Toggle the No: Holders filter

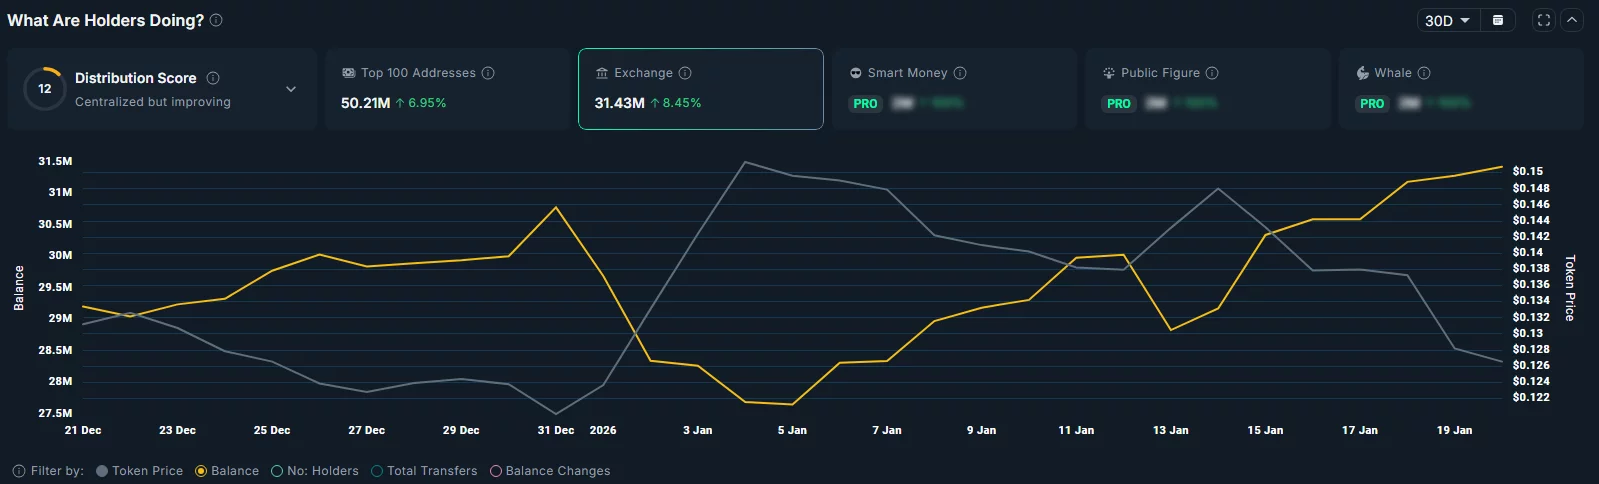coord(315,471)
